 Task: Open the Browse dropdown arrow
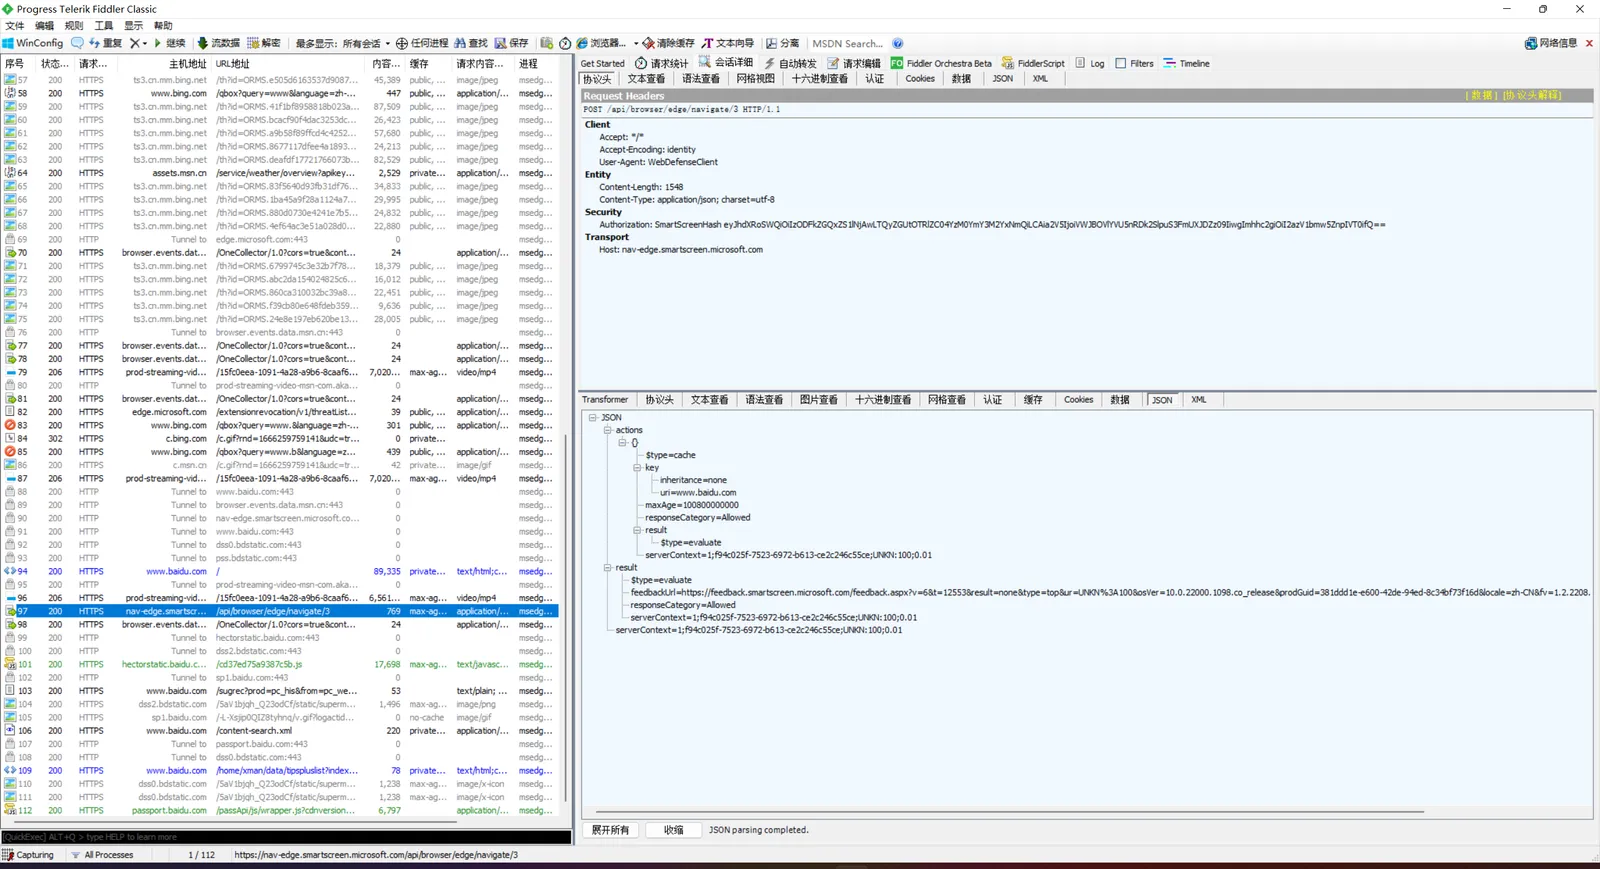pyautogui.click(x=636, y=43)
